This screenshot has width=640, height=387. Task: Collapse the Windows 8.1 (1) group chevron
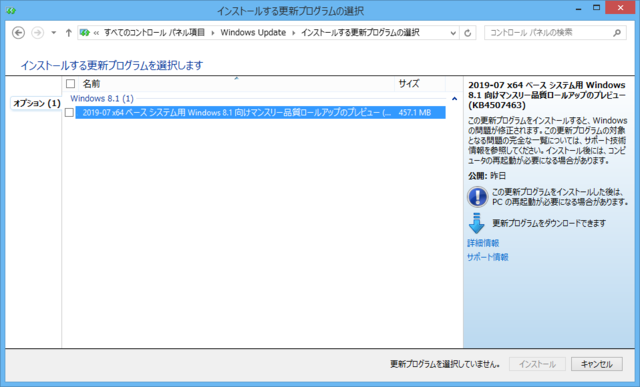[x=454, y=98]
